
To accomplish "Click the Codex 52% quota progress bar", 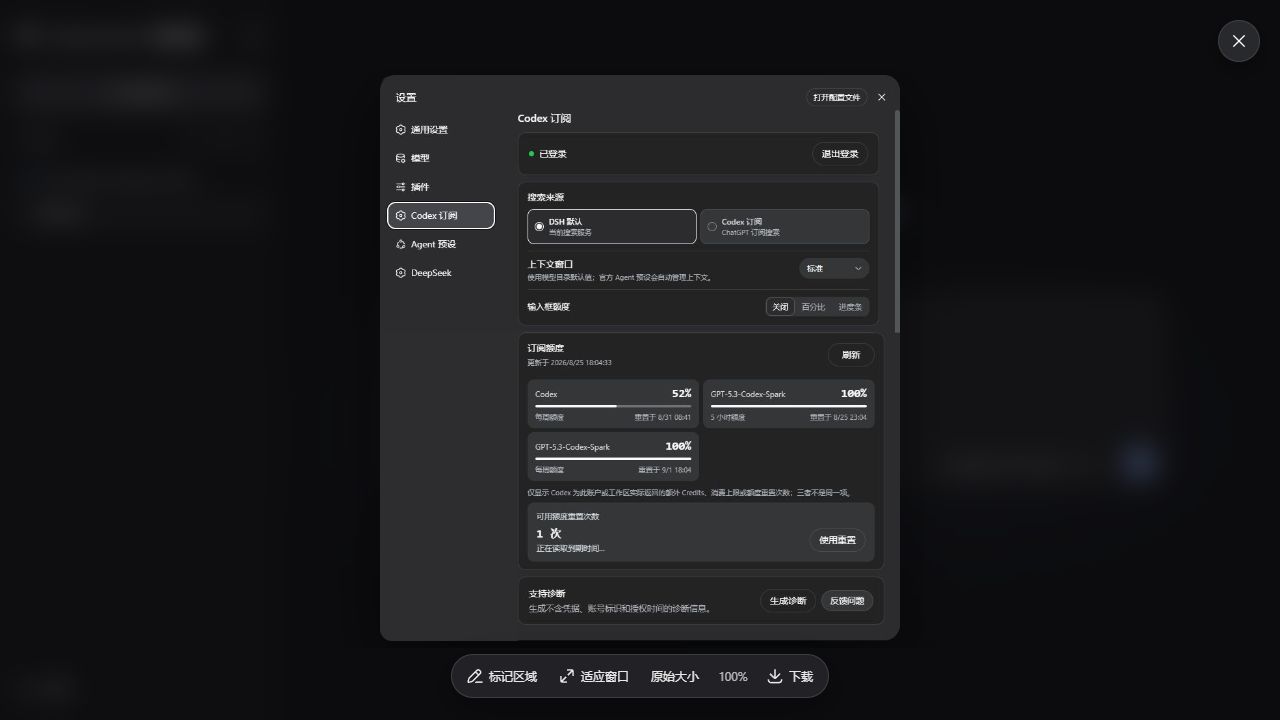I will pos(613,406).
